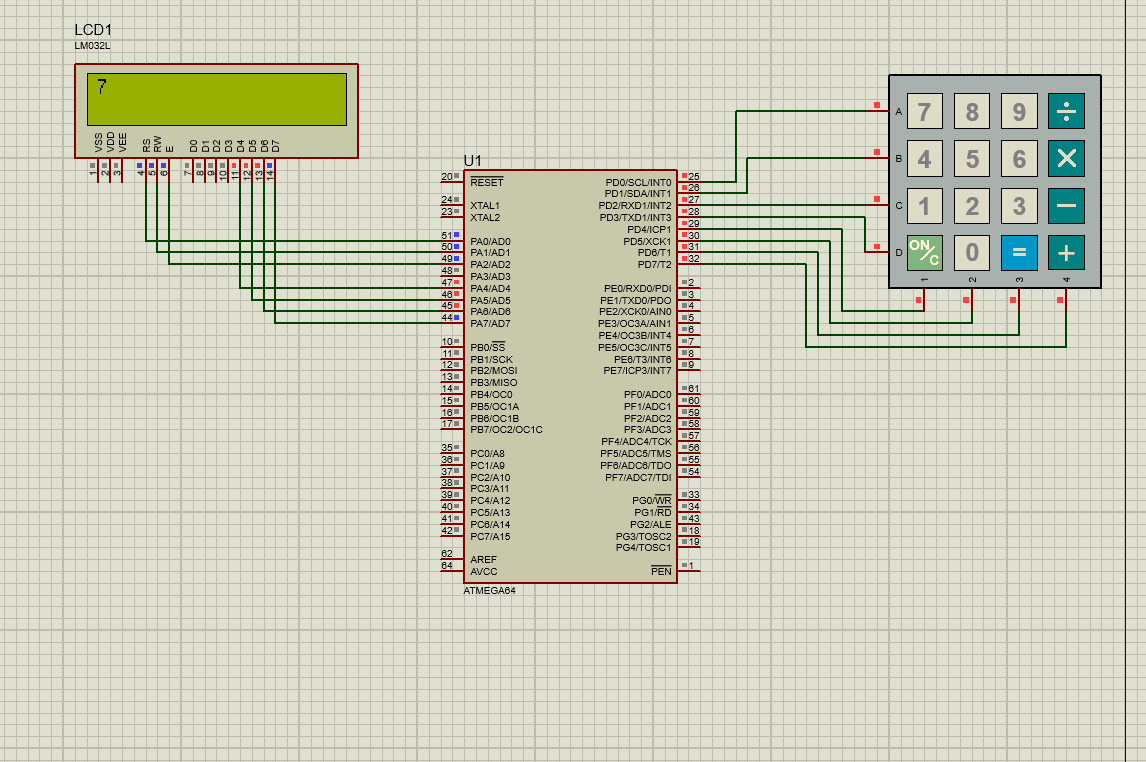
Task: Select the PB2/MOSI pin label
Action: pos(493,370)
